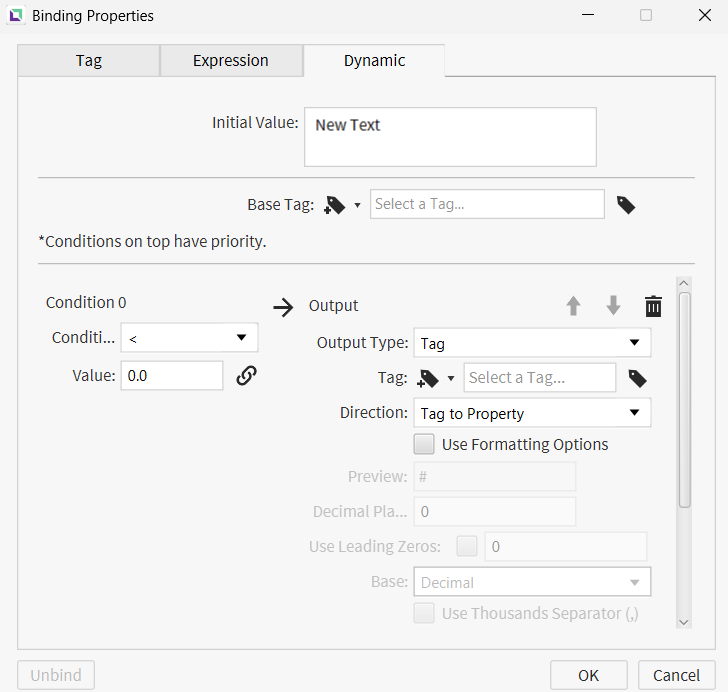728x692 pixels.
Task: Switch to the Expression tab
Action: click(x=231, y=61)
